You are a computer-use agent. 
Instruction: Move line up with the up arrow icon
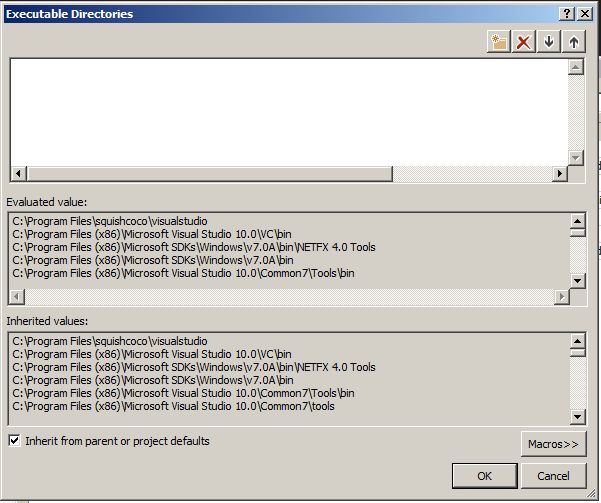(574, 41)
